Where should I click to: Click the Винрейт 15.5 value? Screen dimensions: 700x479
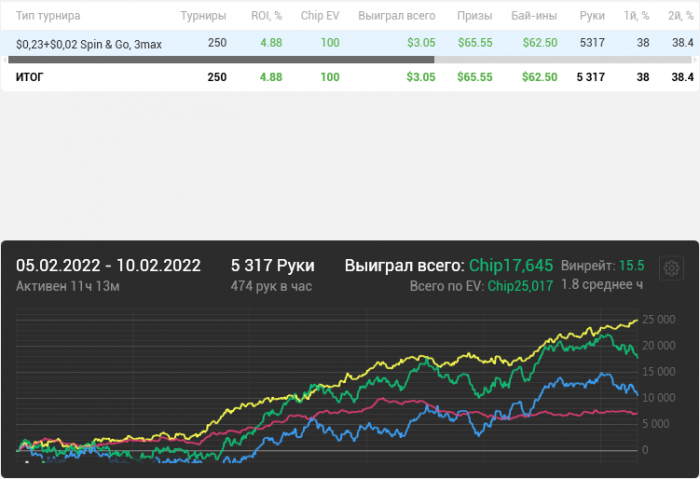coord(632,266)
